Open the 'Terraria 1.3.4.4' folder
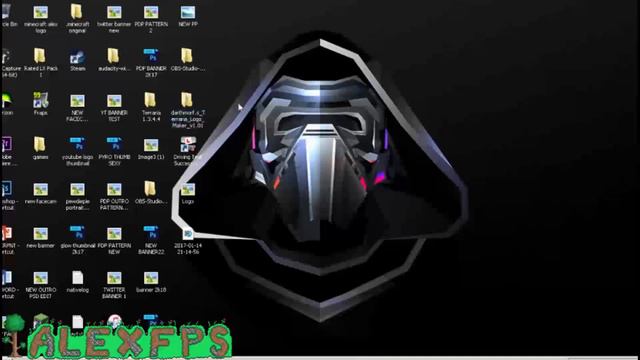640x360 pixels. (x=151, y=107)
